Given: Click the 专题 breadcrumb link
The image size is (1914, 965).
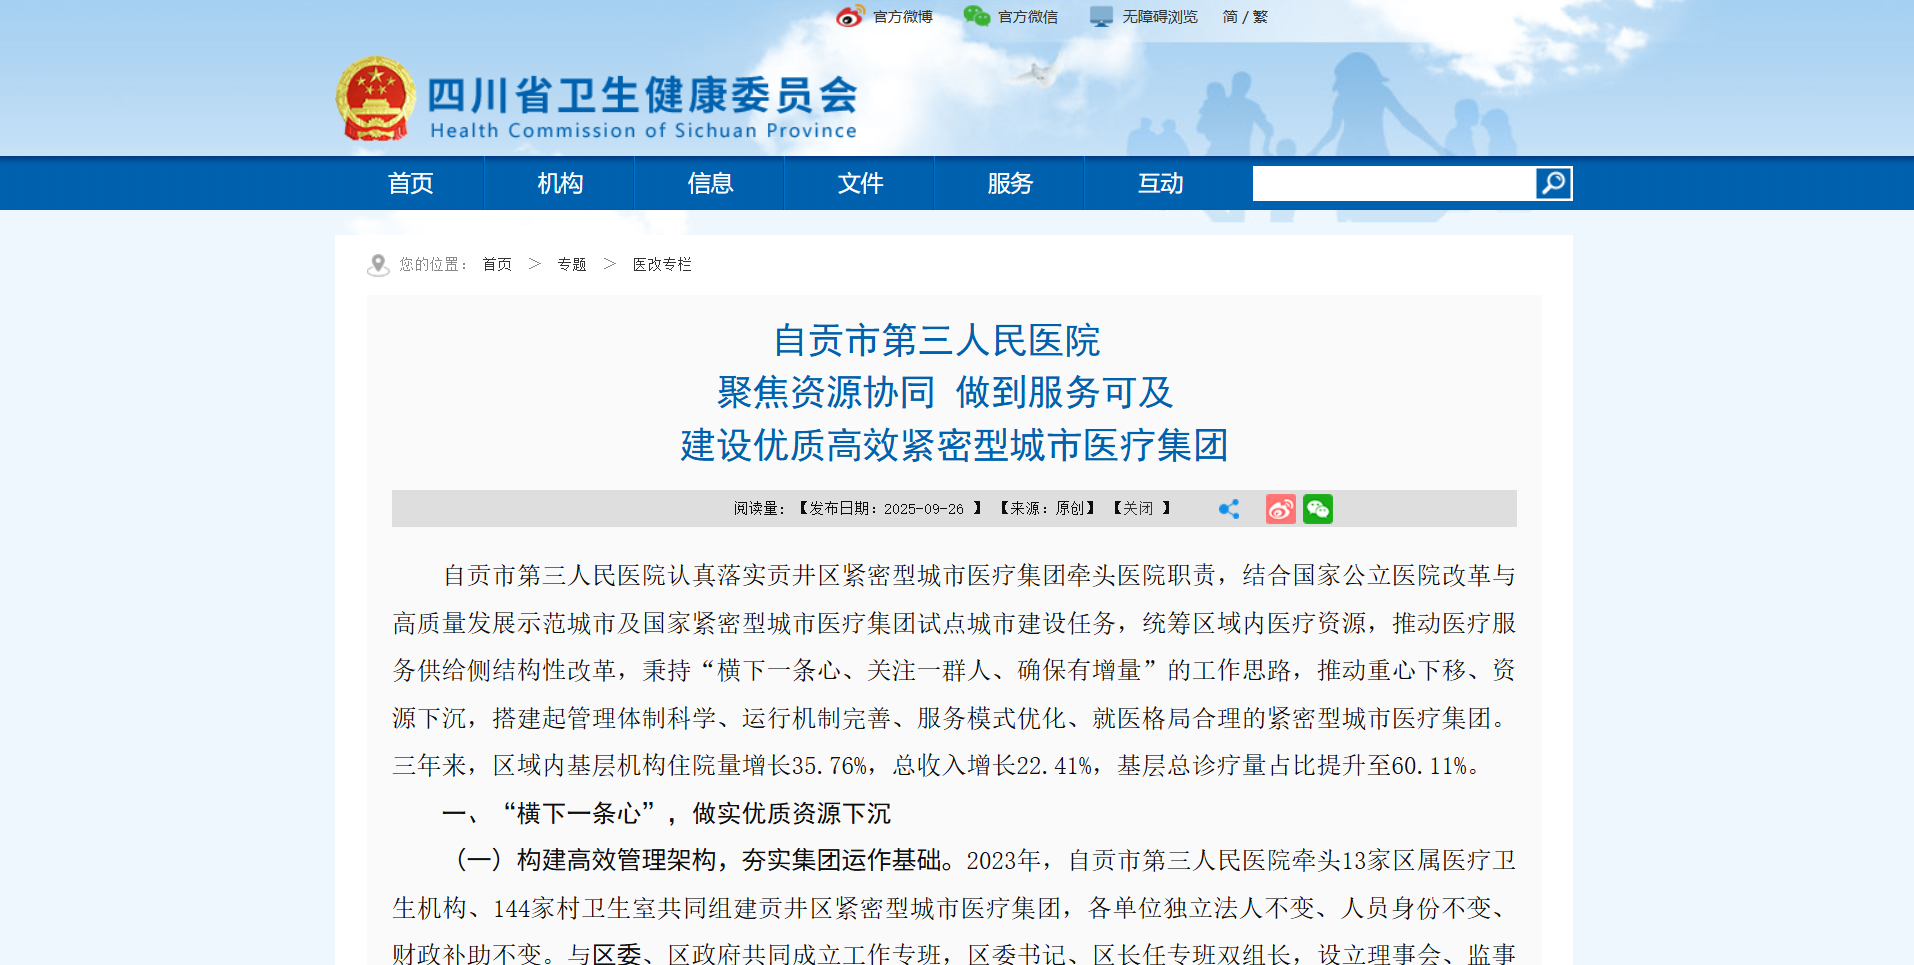Looking at the screenshot, I should pos(572,264).
